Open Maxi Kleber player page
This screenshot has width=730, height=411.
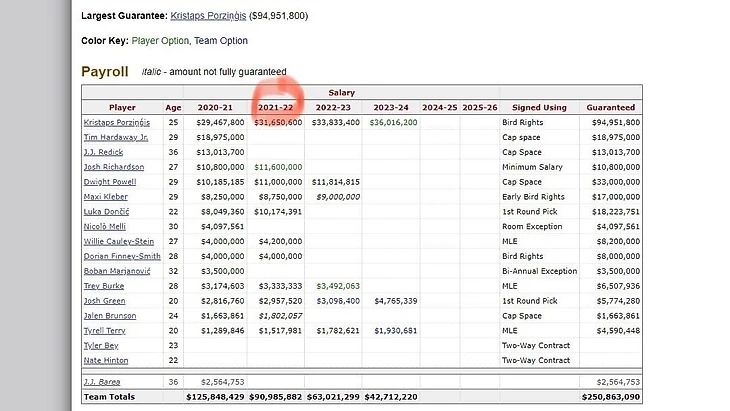(x=106, y=197)
